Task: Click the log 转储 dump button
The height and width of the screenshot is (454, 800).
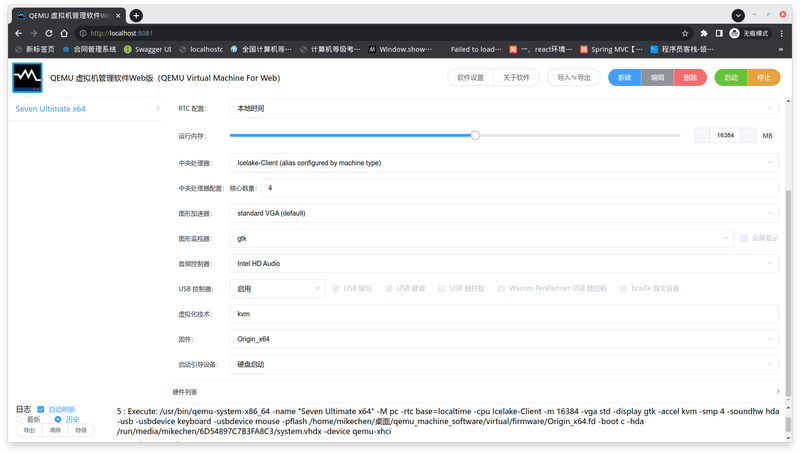Action: point(81,430)
